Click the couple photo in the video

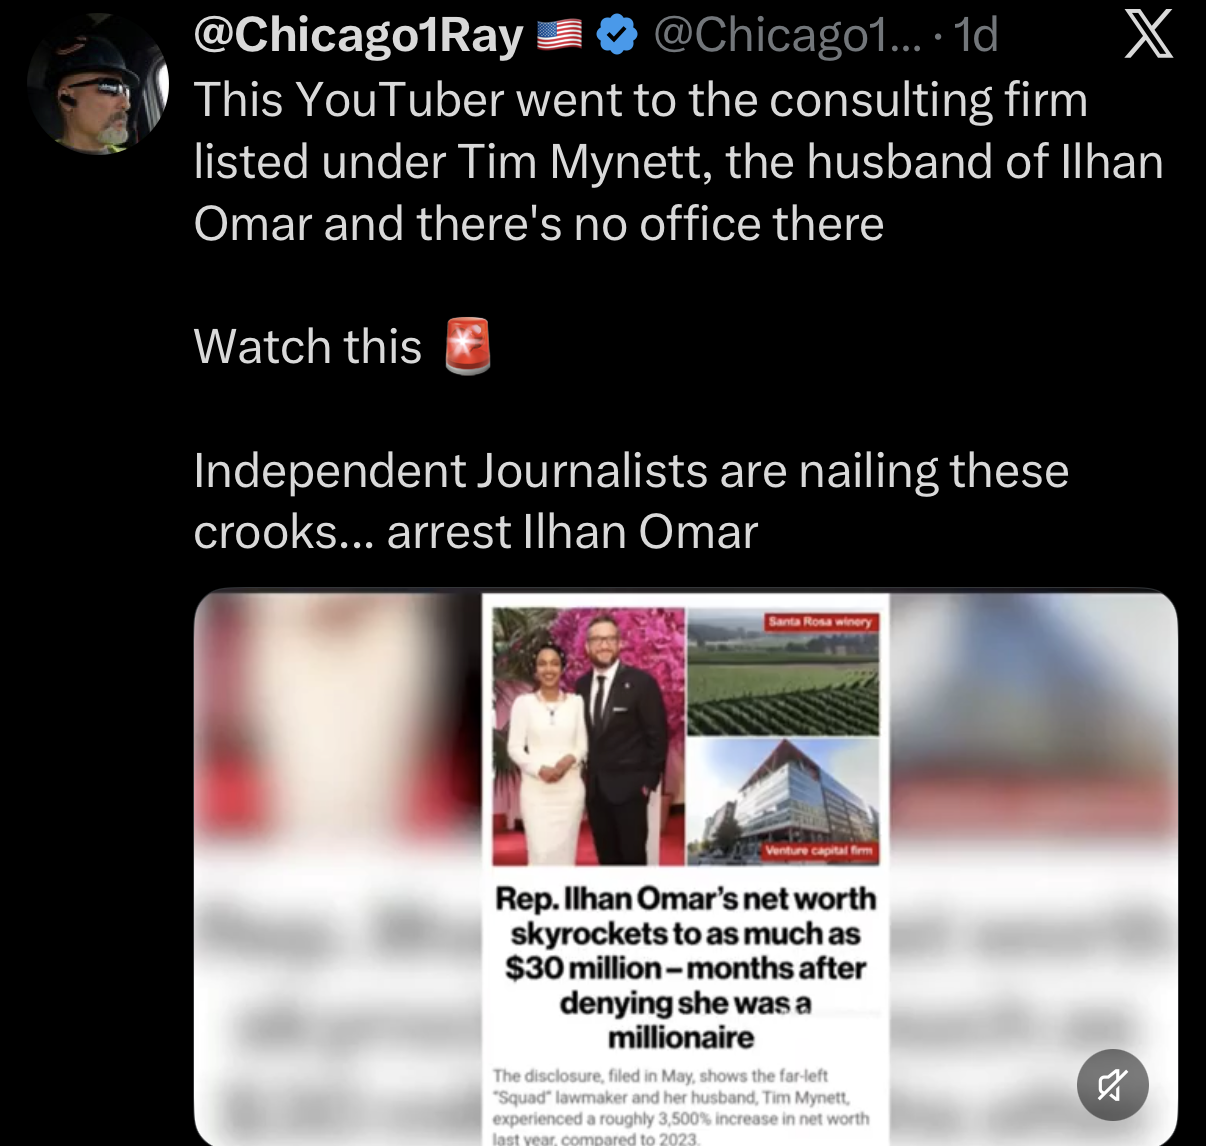(588, 736)
